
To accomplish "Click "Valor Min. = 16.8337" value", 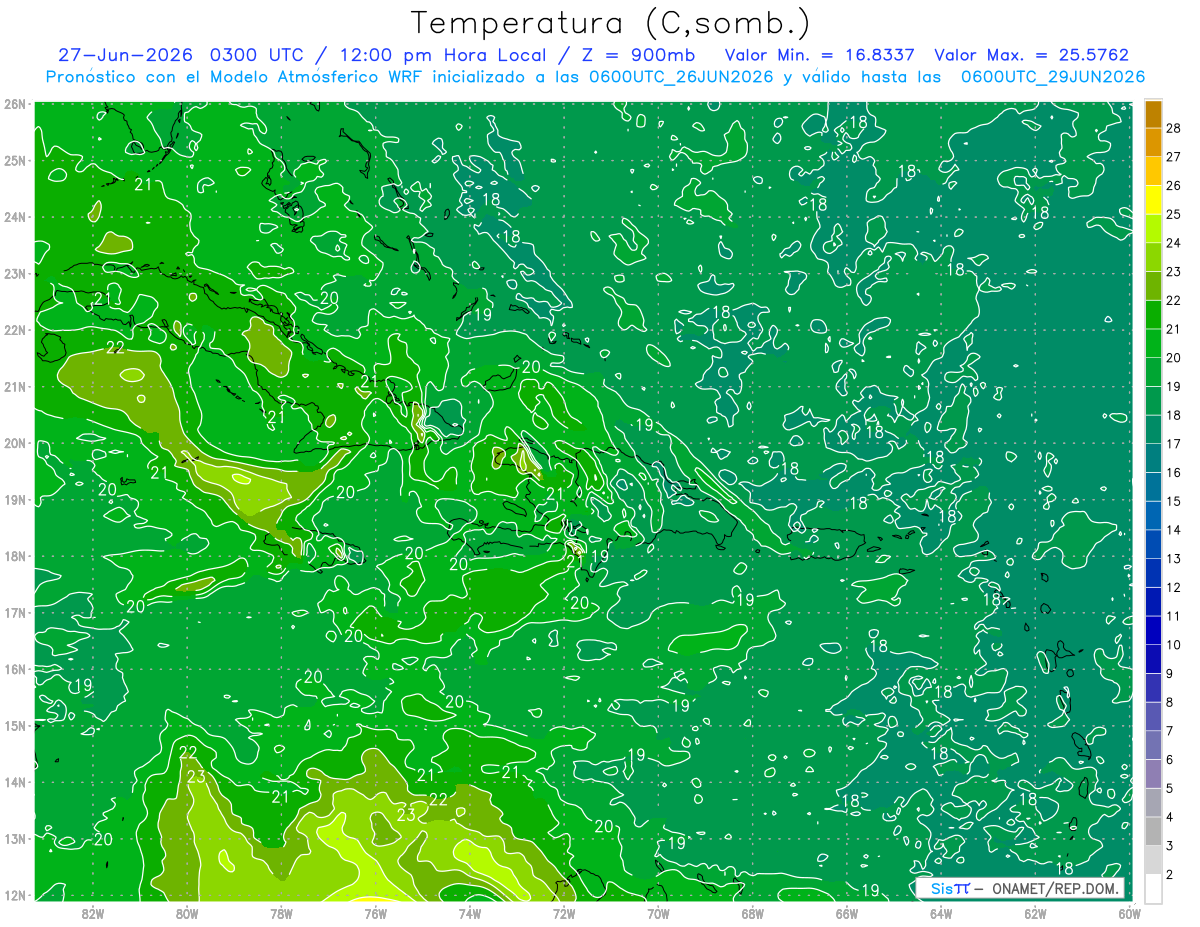I will coord(820,55).
